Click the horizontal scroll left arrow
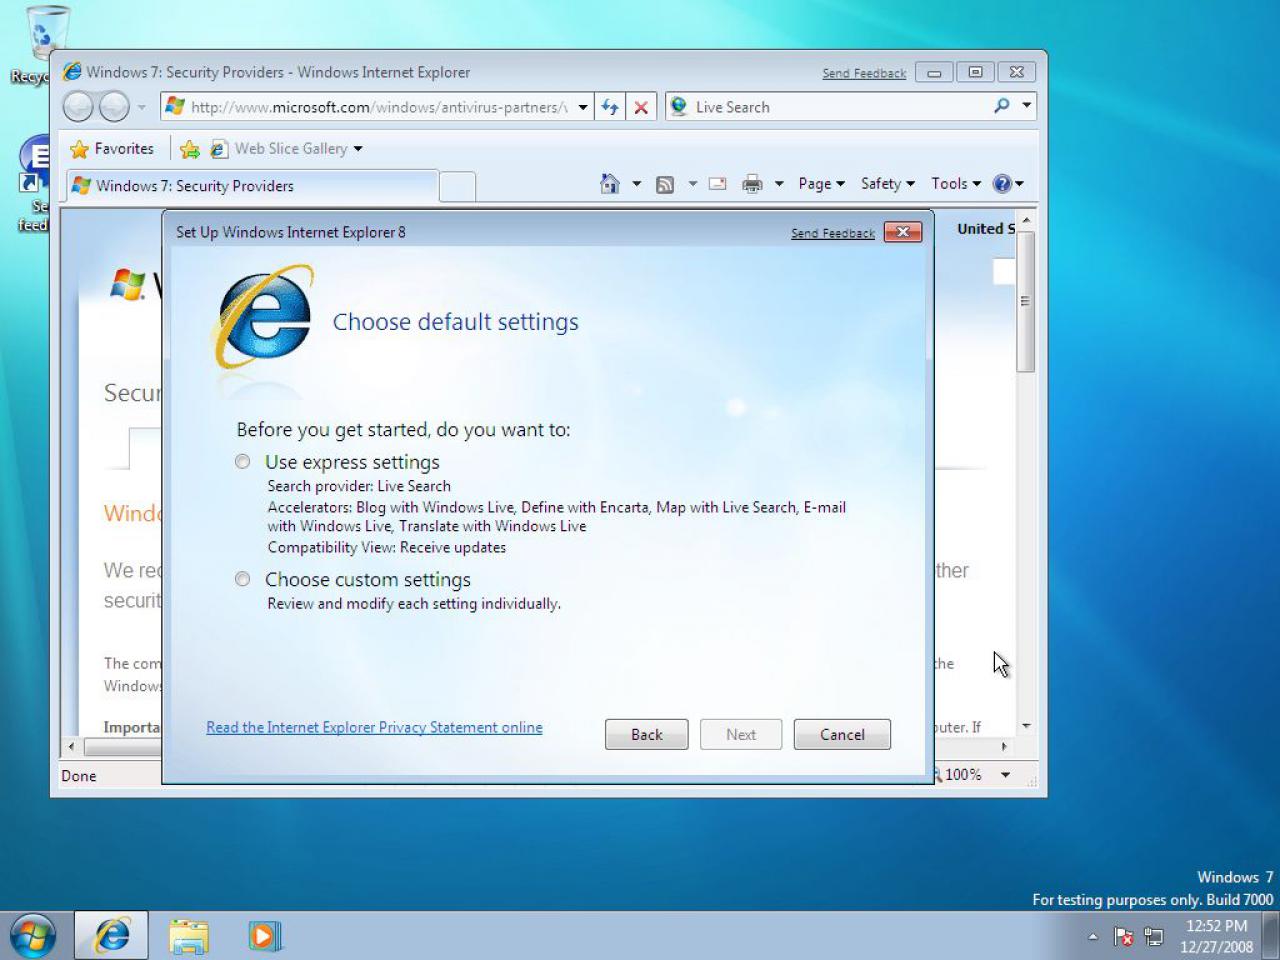Screen dimensions: 1280x960 [71, 746]
